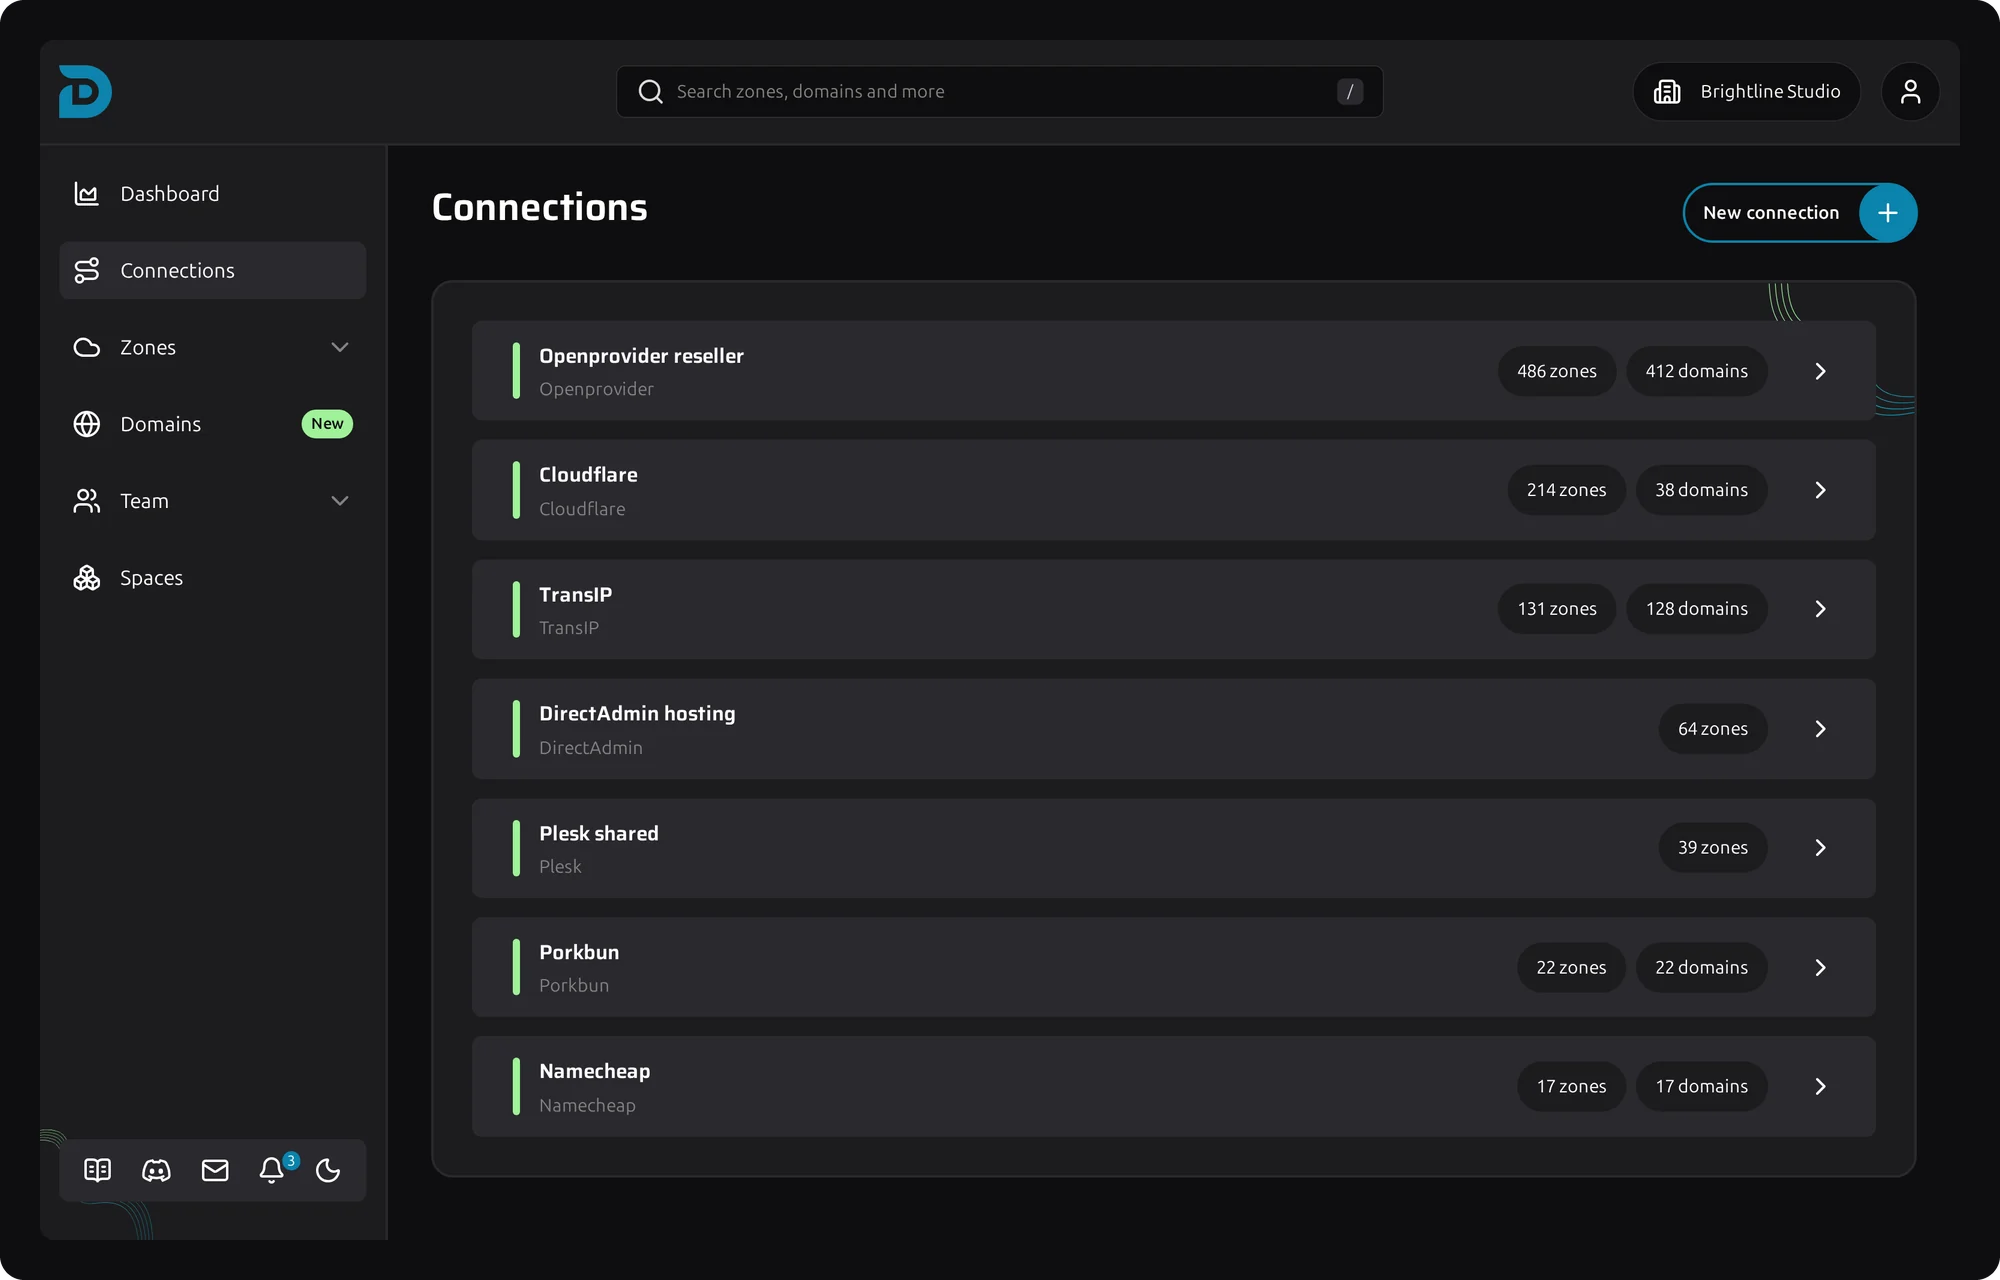
Task: Open the user profile icon
Action: click(x=1910, y=92)
